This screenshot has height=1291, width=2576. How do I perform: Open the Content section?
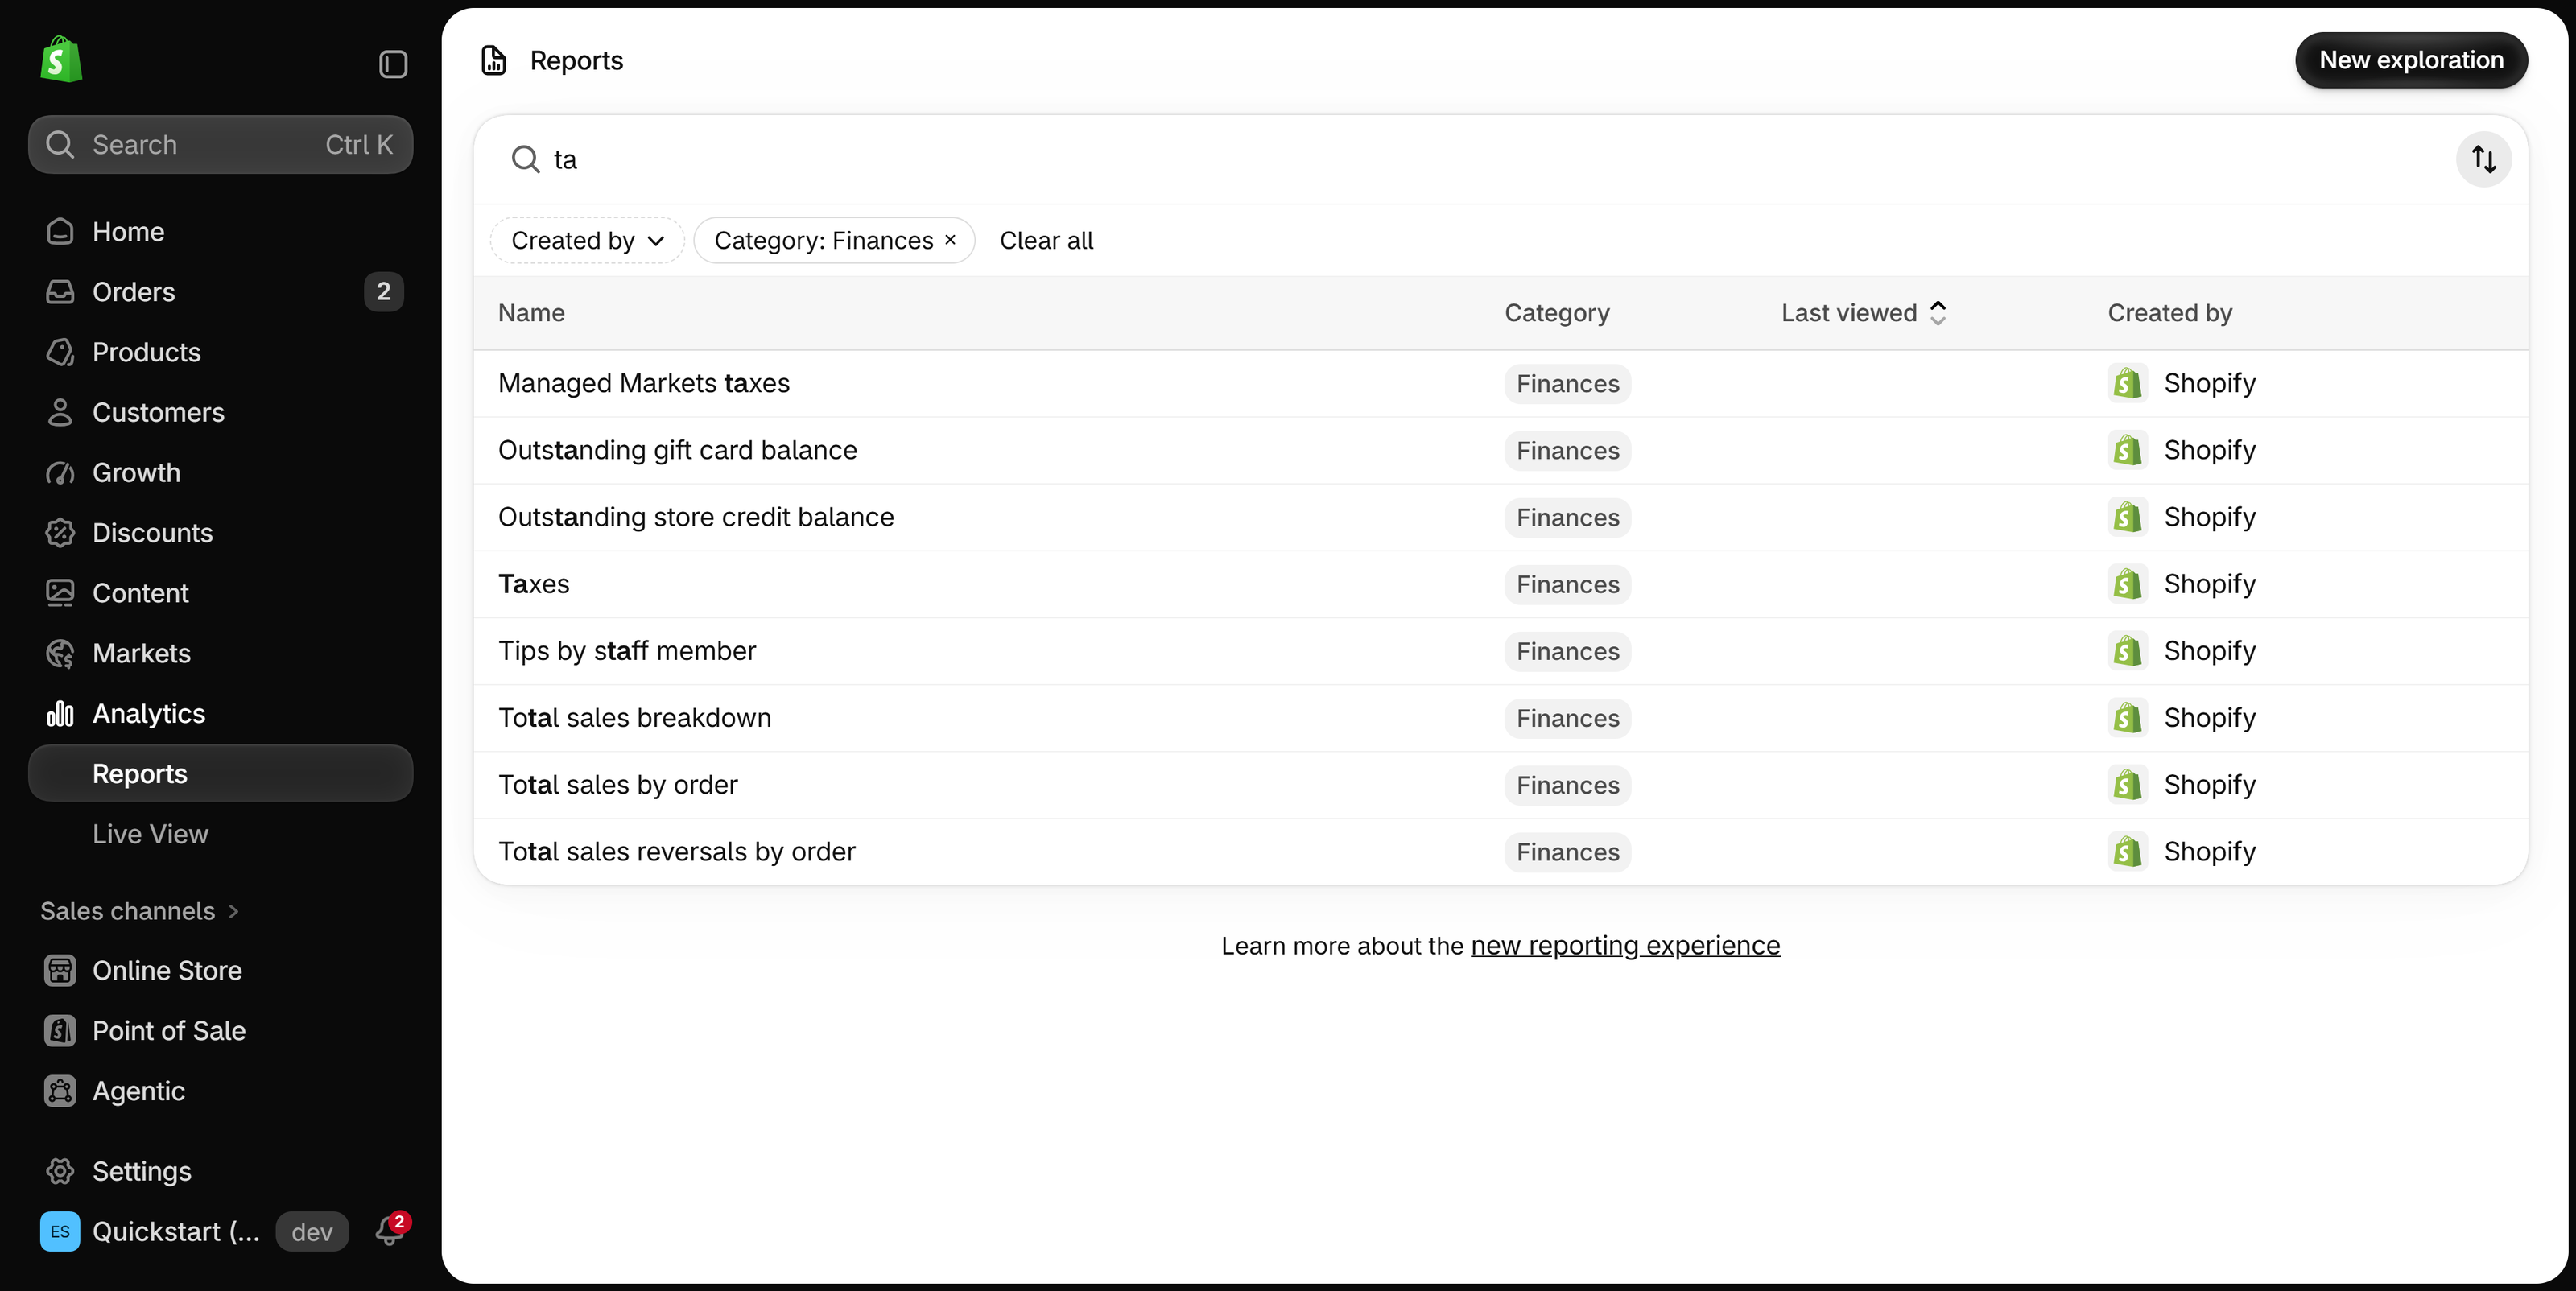click(x=220, y=593)
